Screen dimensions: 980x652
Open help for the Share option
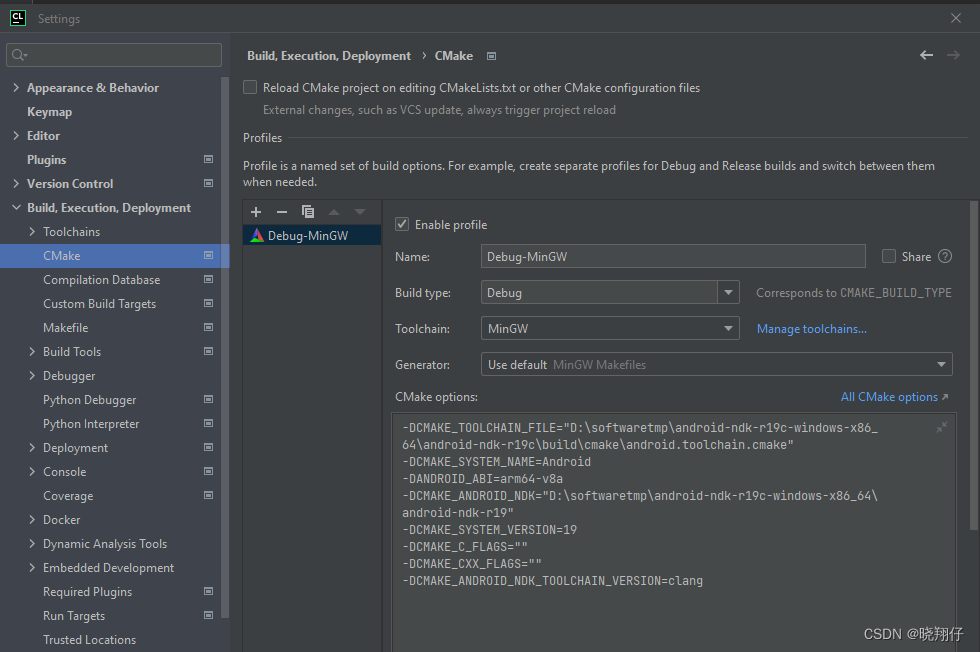coord(945,256)
